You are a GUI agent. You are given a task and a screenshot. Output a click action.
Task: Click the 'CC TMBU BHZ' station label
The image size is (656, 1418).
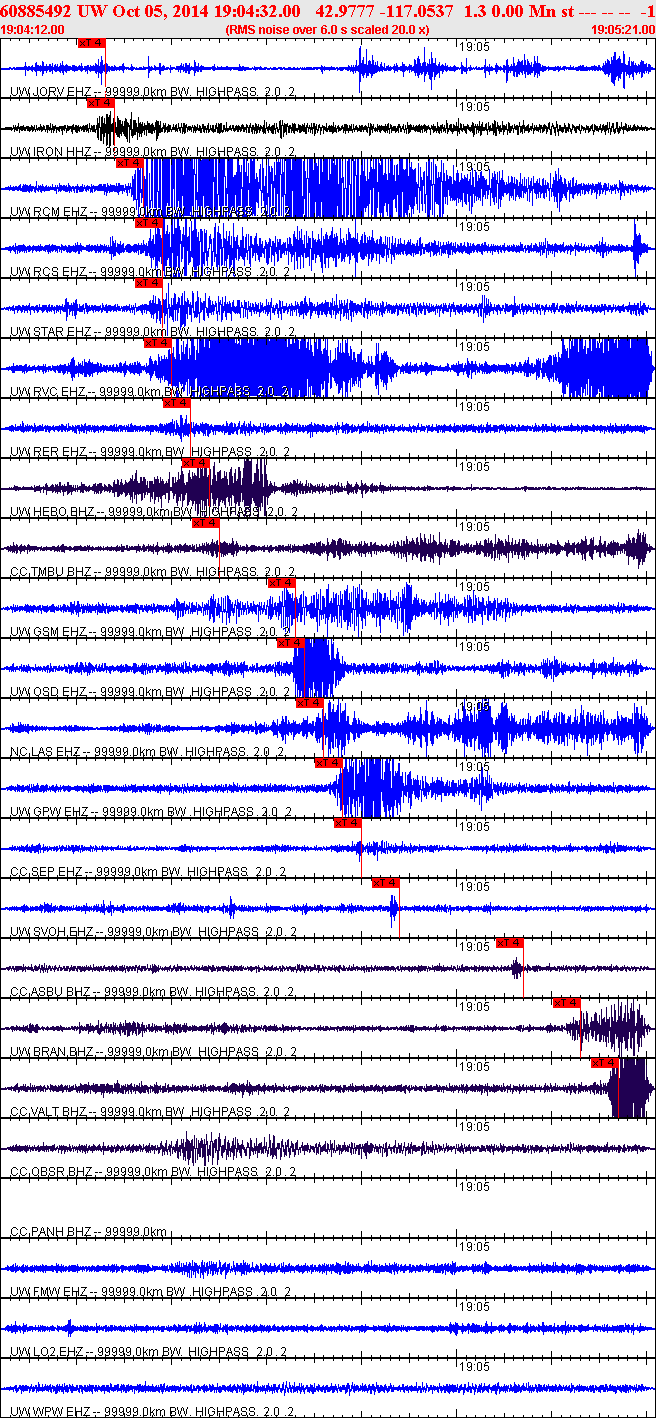[x=51, y=572]
